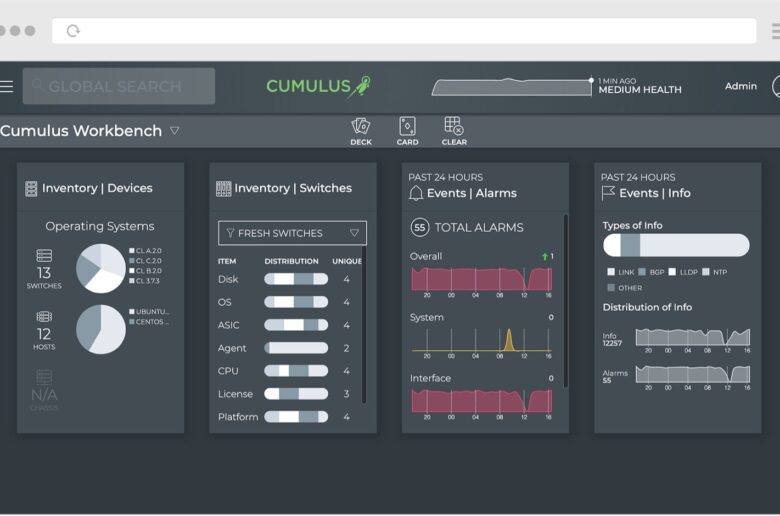Click the Overall alarms chart
This screenshot has height=516, width=780.
coord(482,280)
